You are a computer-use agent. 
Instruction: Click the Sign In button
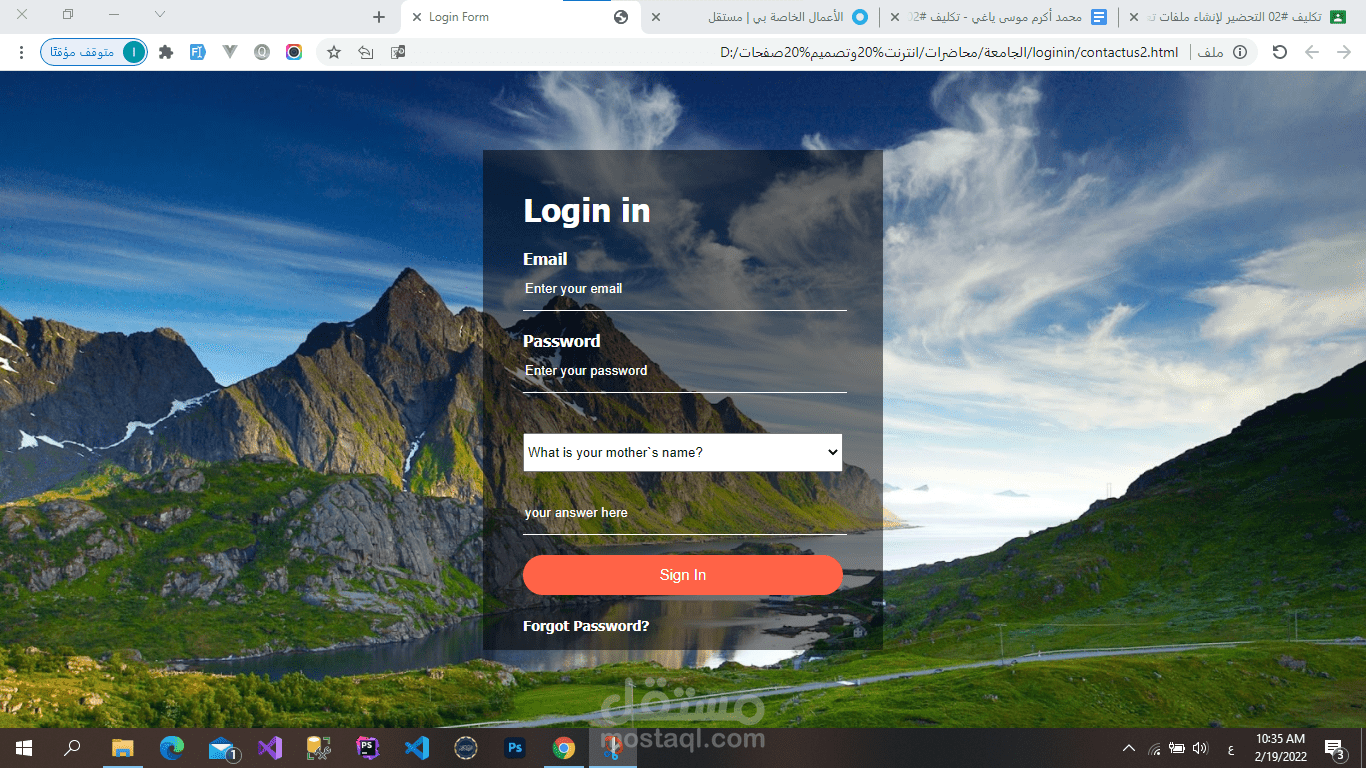[x=683, y=575]
